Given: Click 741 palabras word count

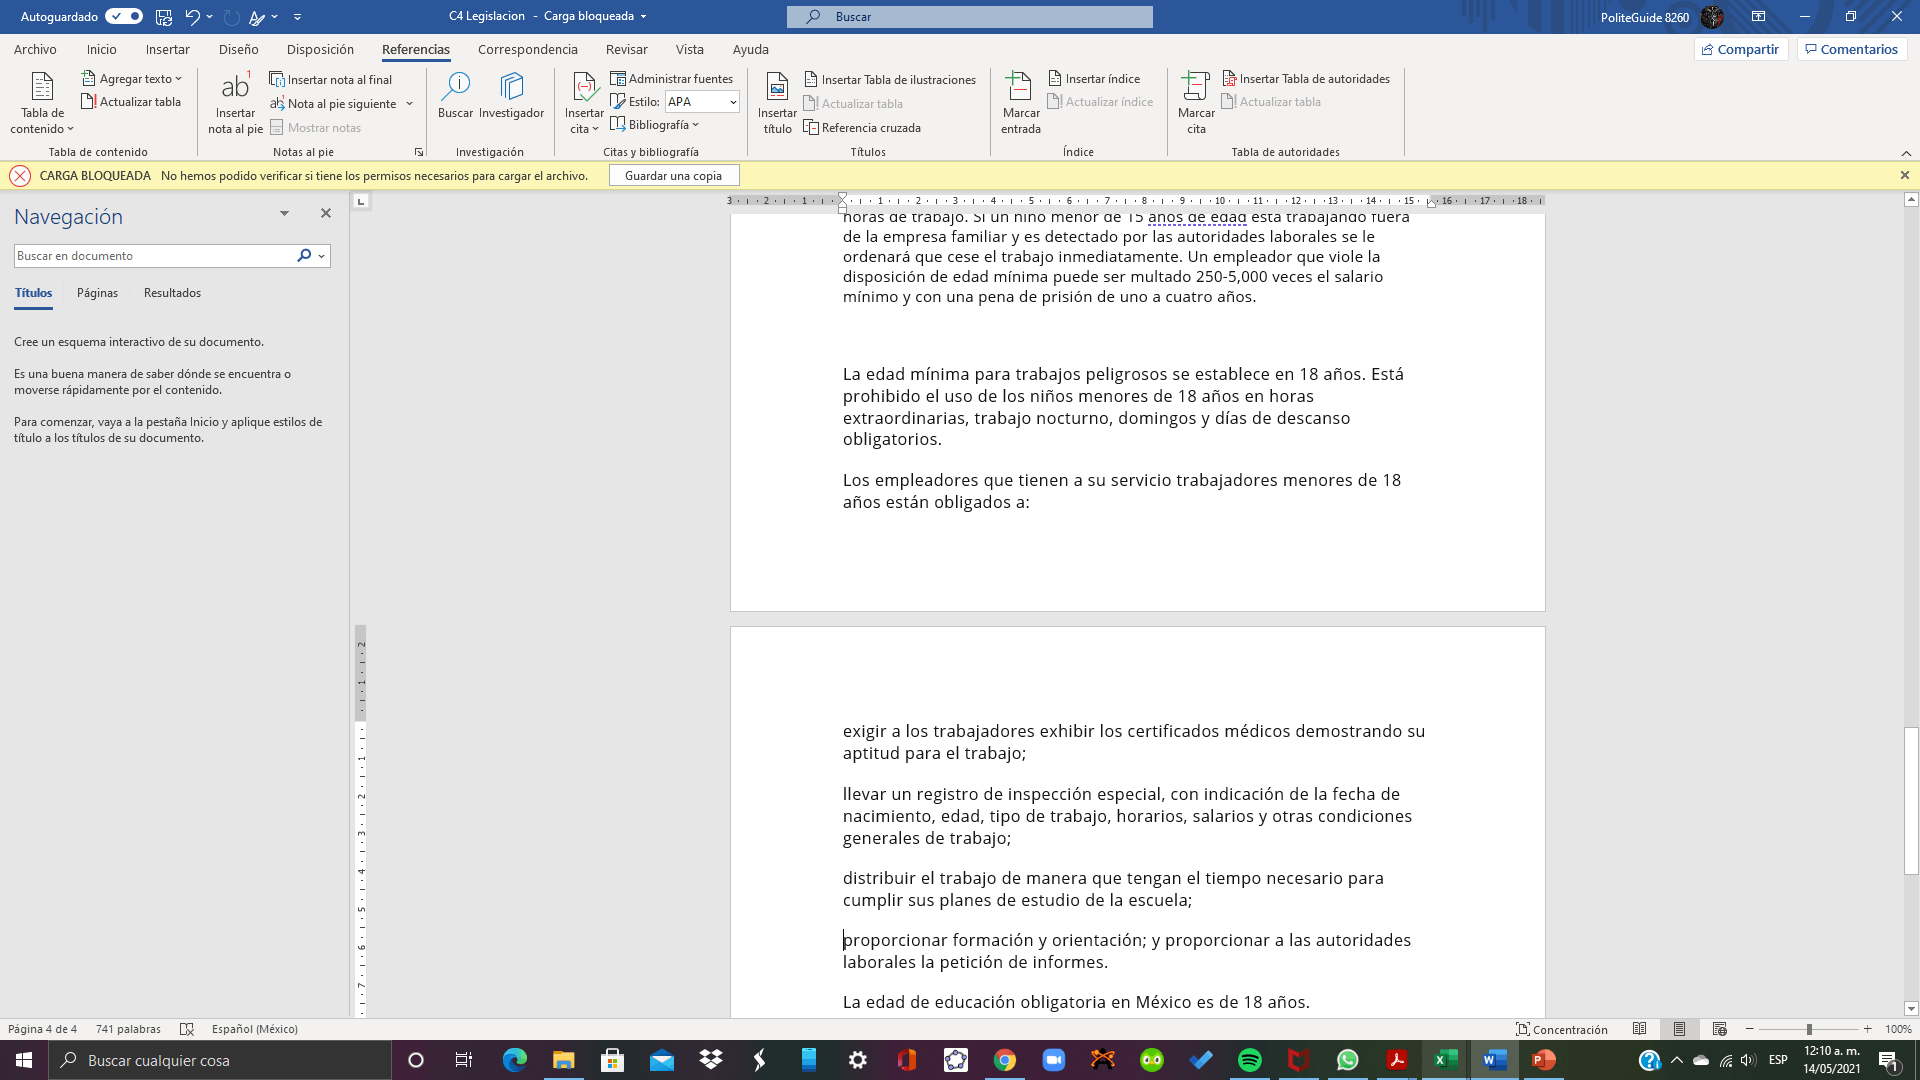Looking at the screenshot, I should [x=128, y=1029].
